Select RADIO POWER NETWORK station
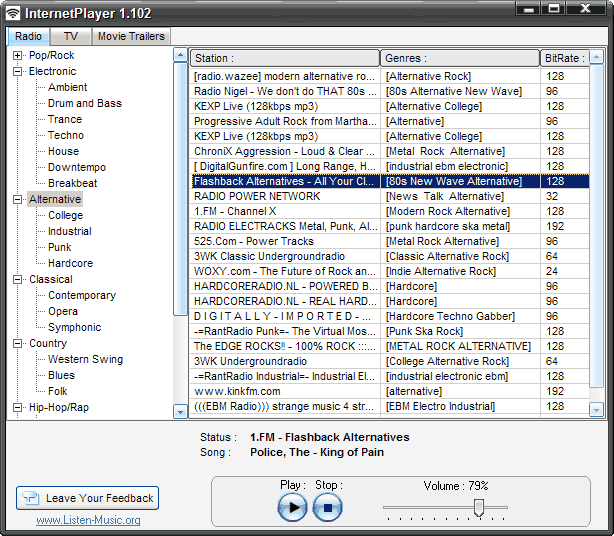Image resolution: width=614 pixels, height=536 pixels. point(390,196)
